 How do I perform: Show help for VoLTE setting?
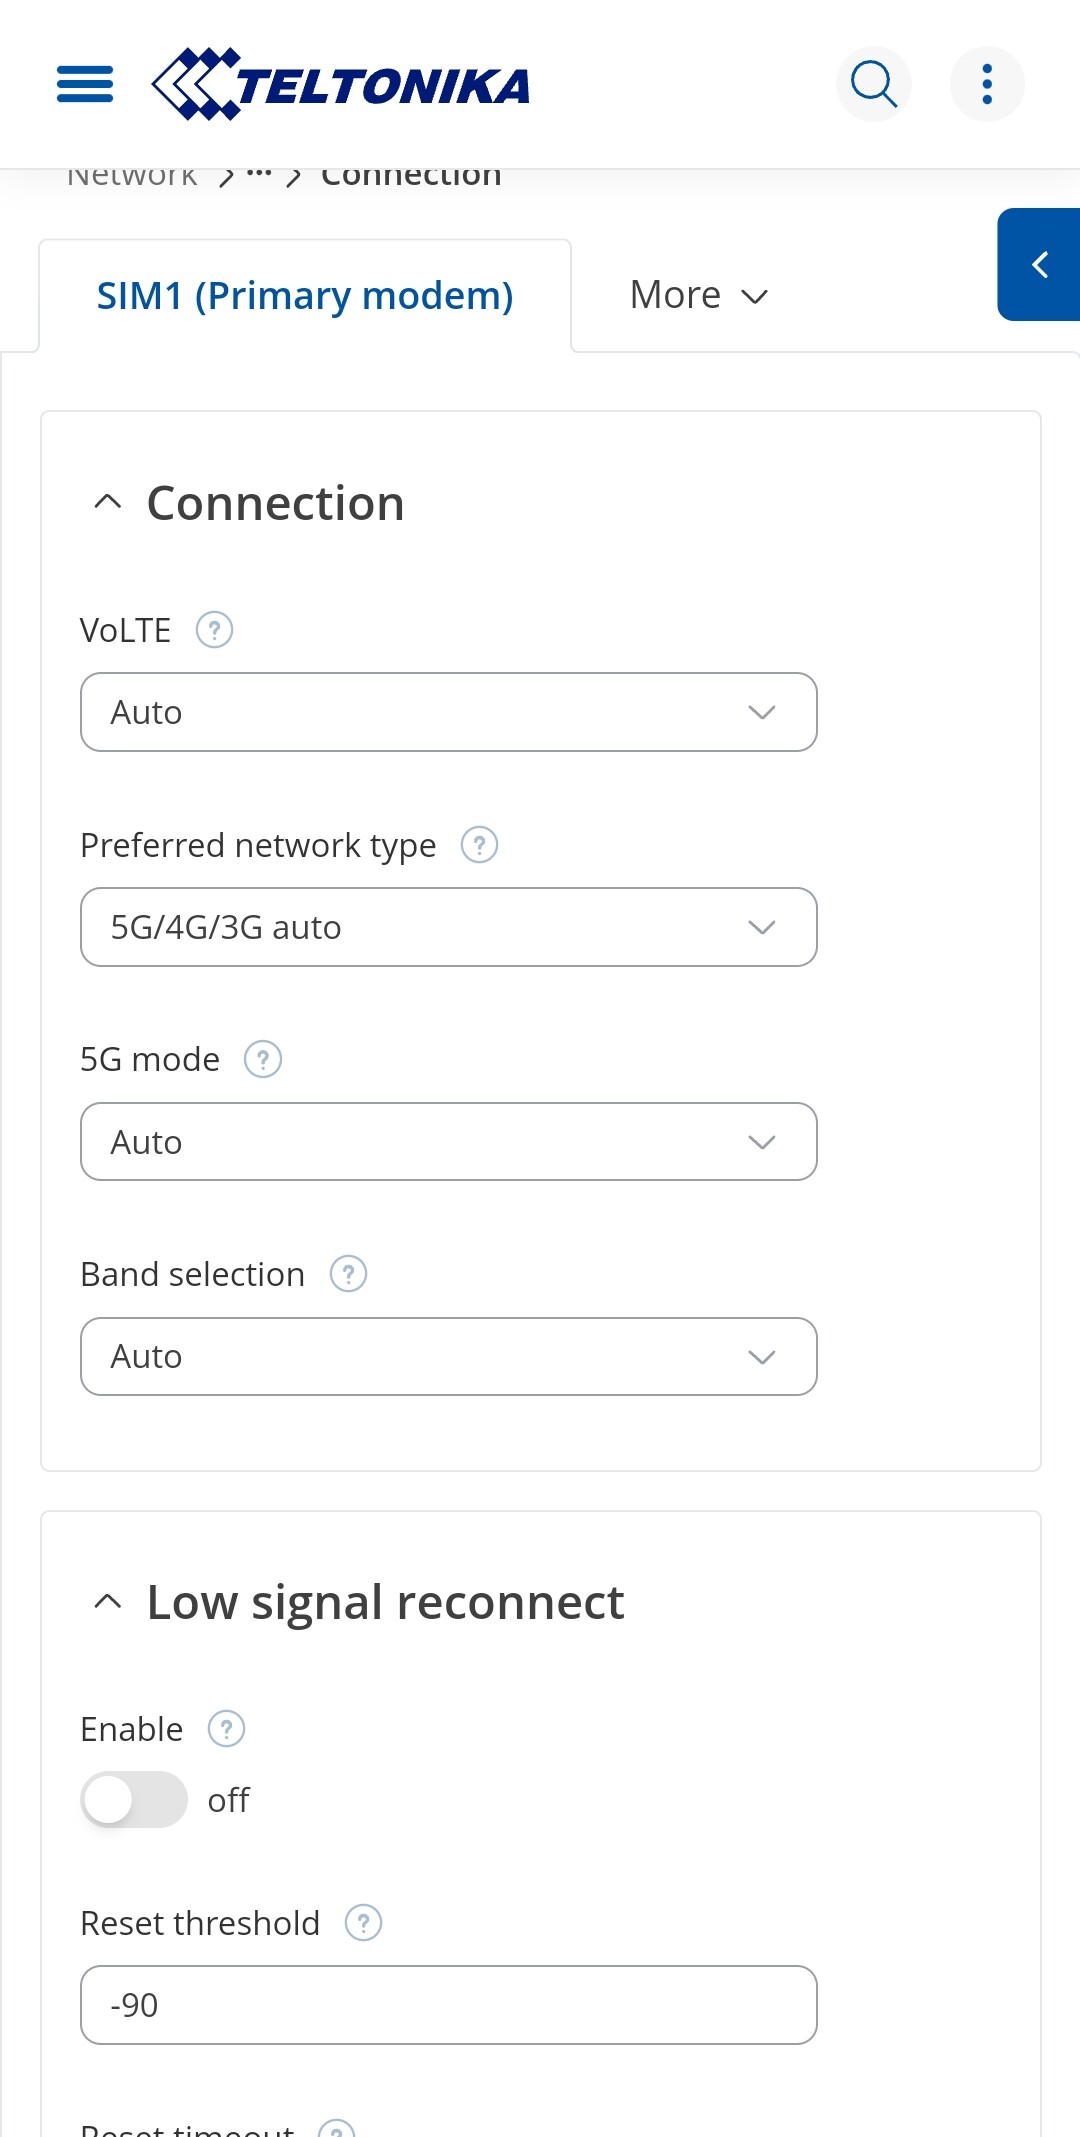click(x=214, y=630)
